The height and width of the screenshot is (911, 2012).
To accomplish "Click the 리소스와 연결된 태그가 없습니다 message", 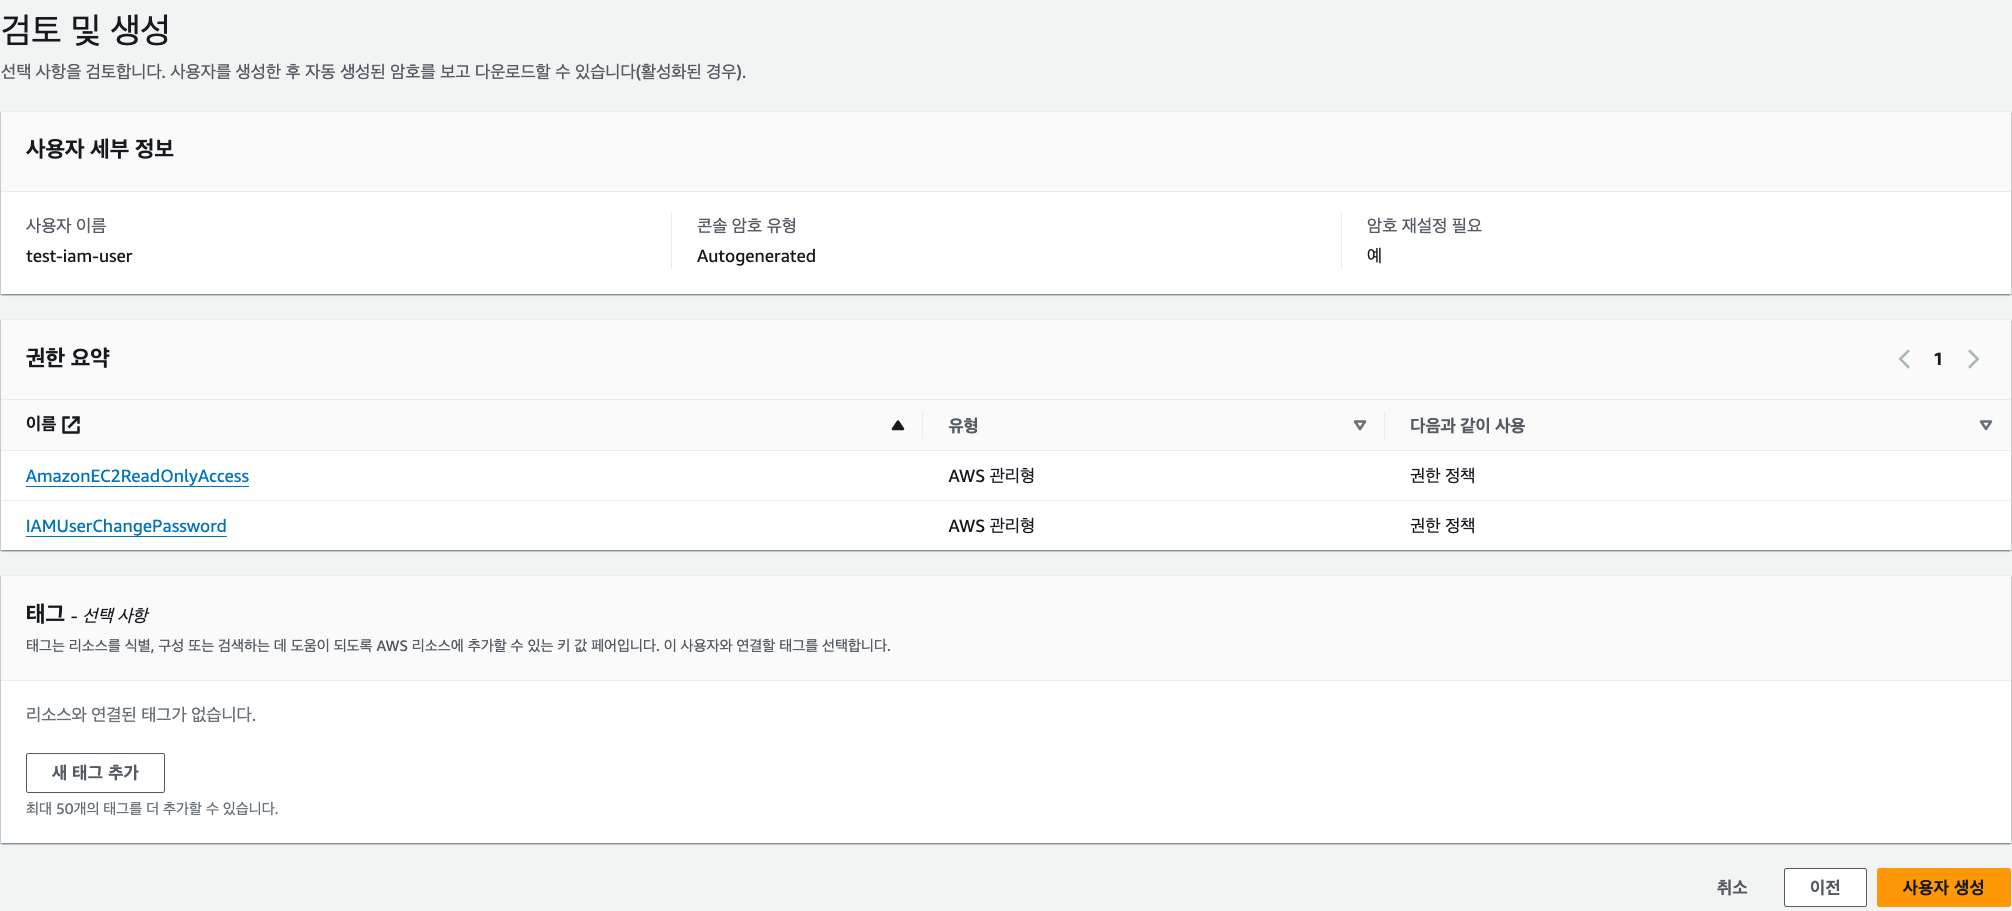I will [x=141, y=714].
